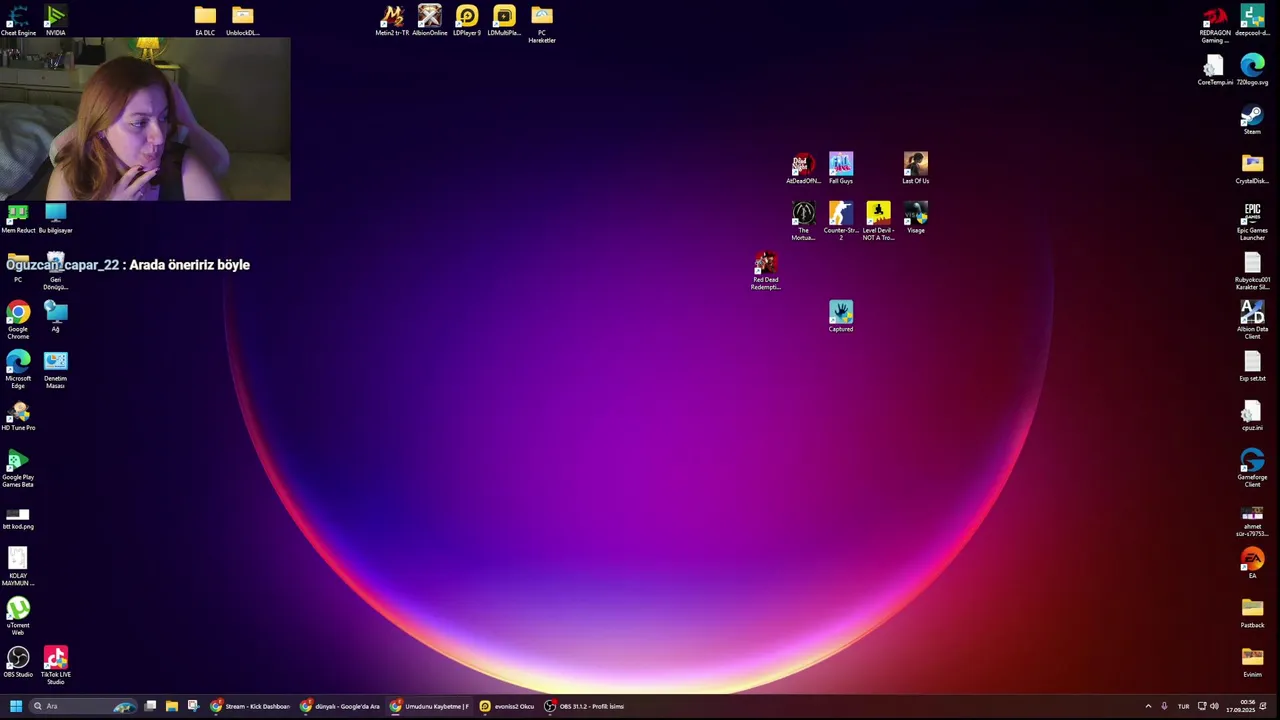The image size is (1280, 720).
Task: Launch the Albion Data Client
Action: click(x=1252, y=320)
